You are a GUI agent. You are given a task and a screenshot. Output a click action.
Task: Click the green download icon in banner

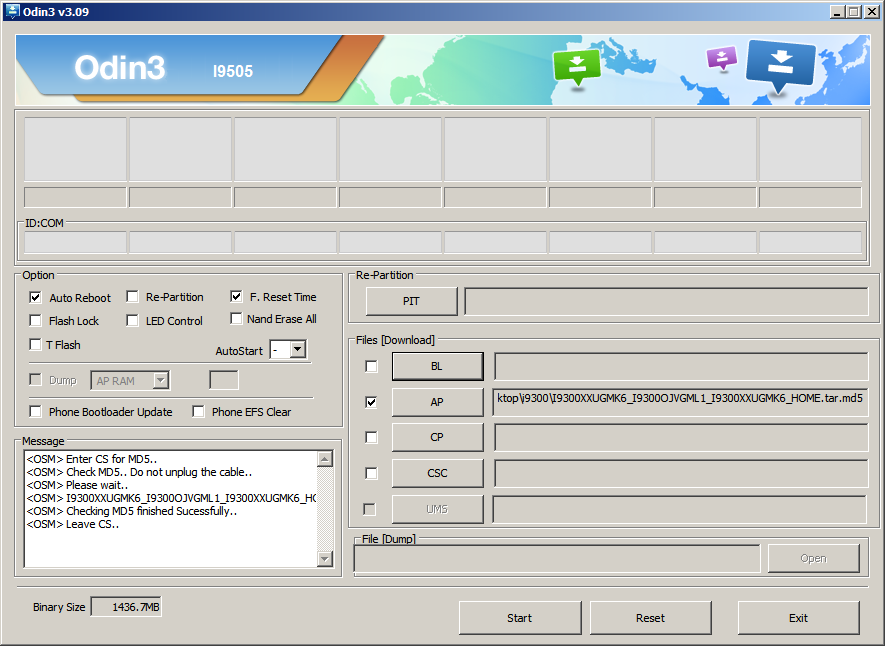576,66
